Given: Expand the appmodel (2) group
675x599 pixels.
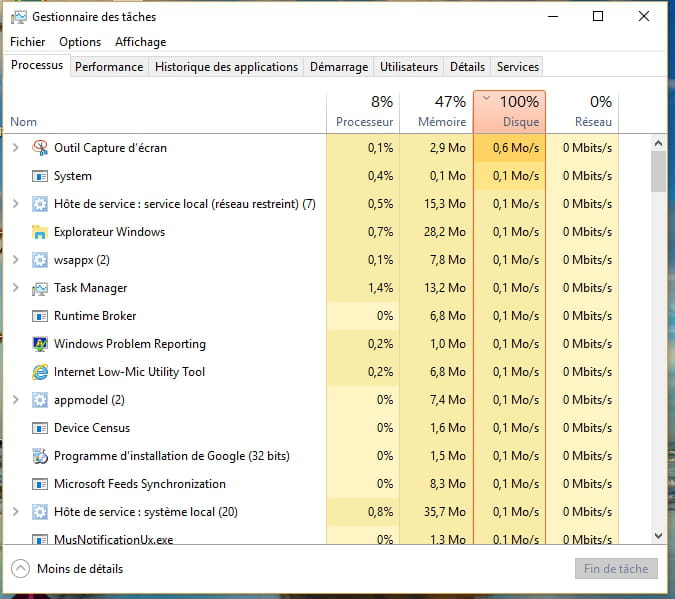Looking at the screenshot, I should click(x=15, y=400).
